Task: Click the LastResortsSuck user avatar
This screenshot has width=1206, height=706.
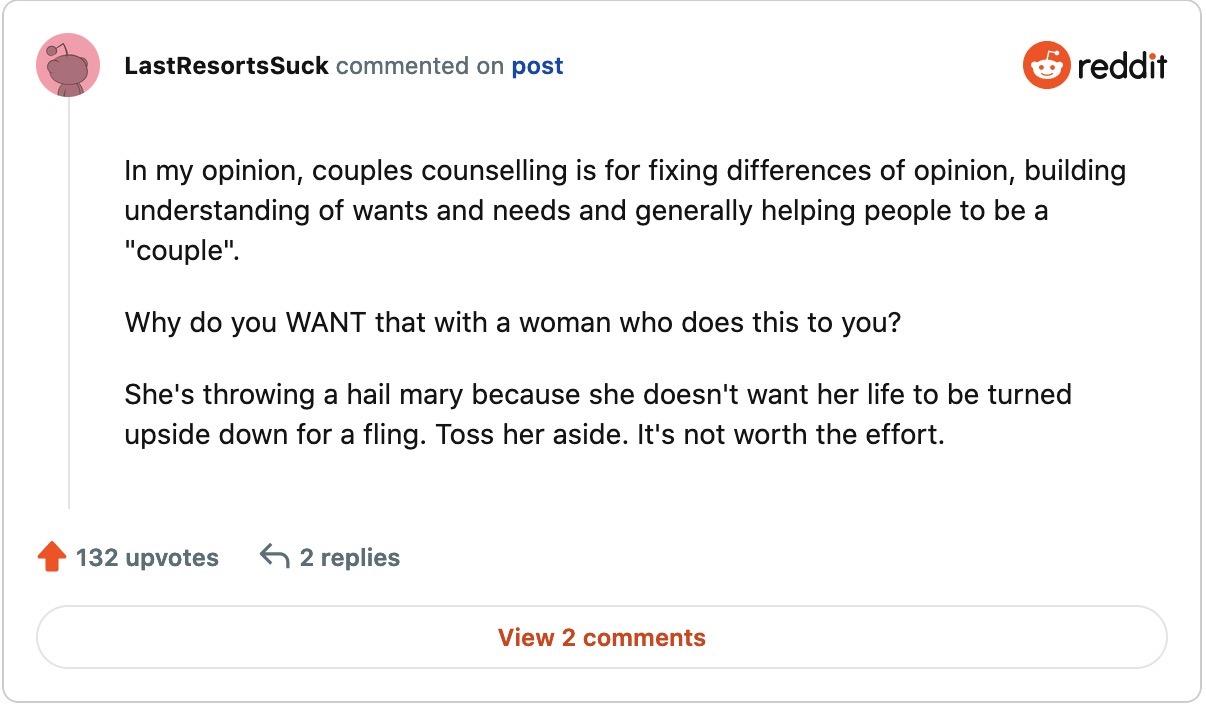Action: (68, 66)
